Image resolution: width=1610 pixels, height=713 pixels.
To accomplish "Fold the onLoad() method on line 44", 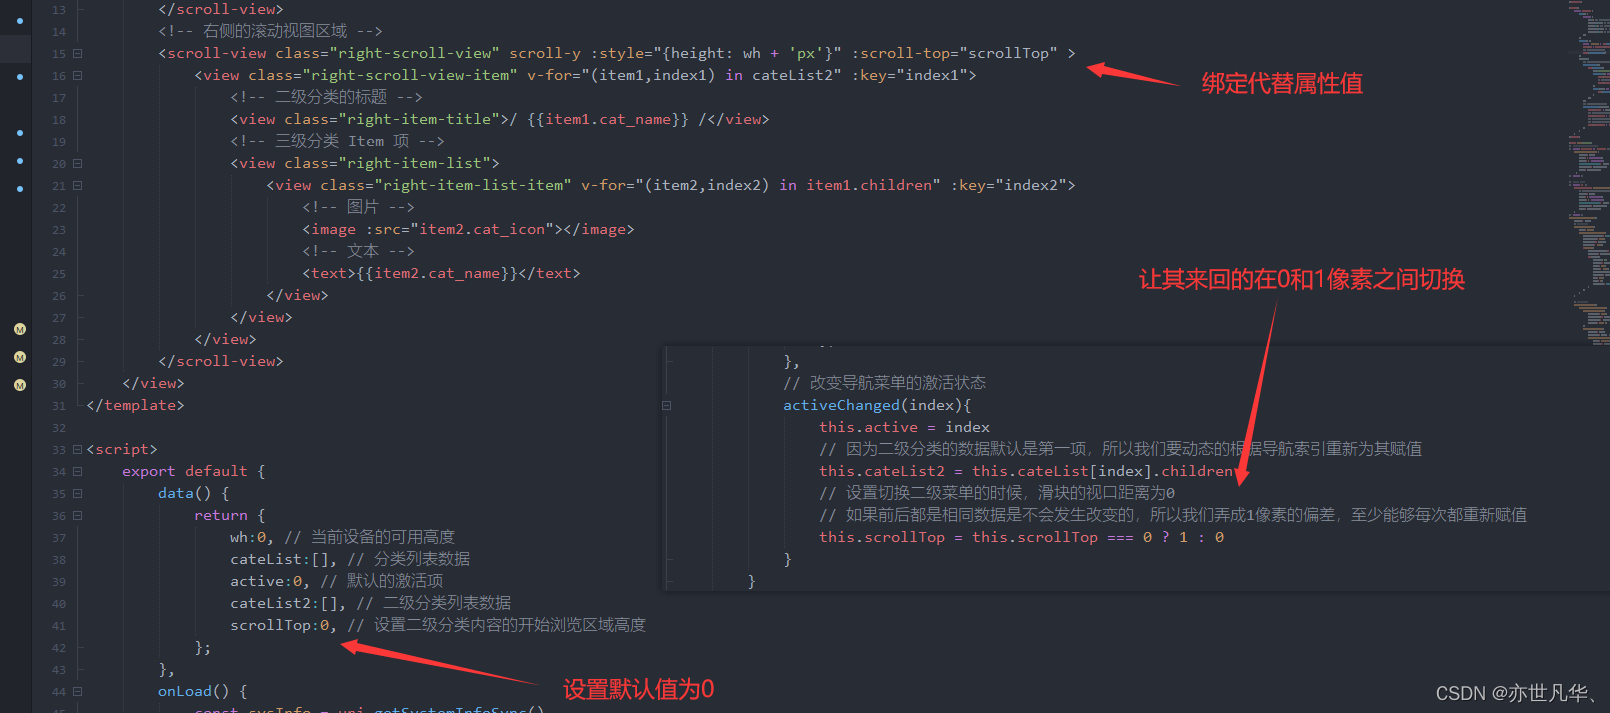I will [x=77, y=692].
